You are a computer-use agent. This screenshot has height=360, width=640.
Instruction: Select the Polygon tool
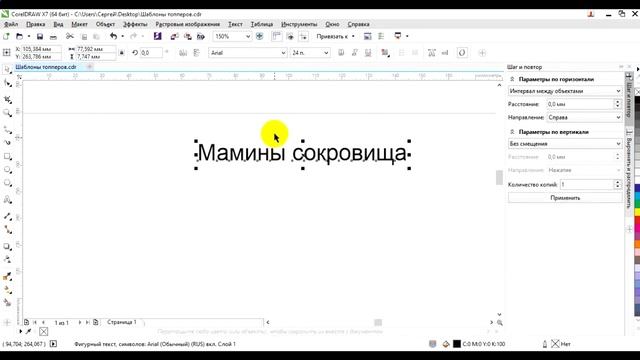click(7, 183)
